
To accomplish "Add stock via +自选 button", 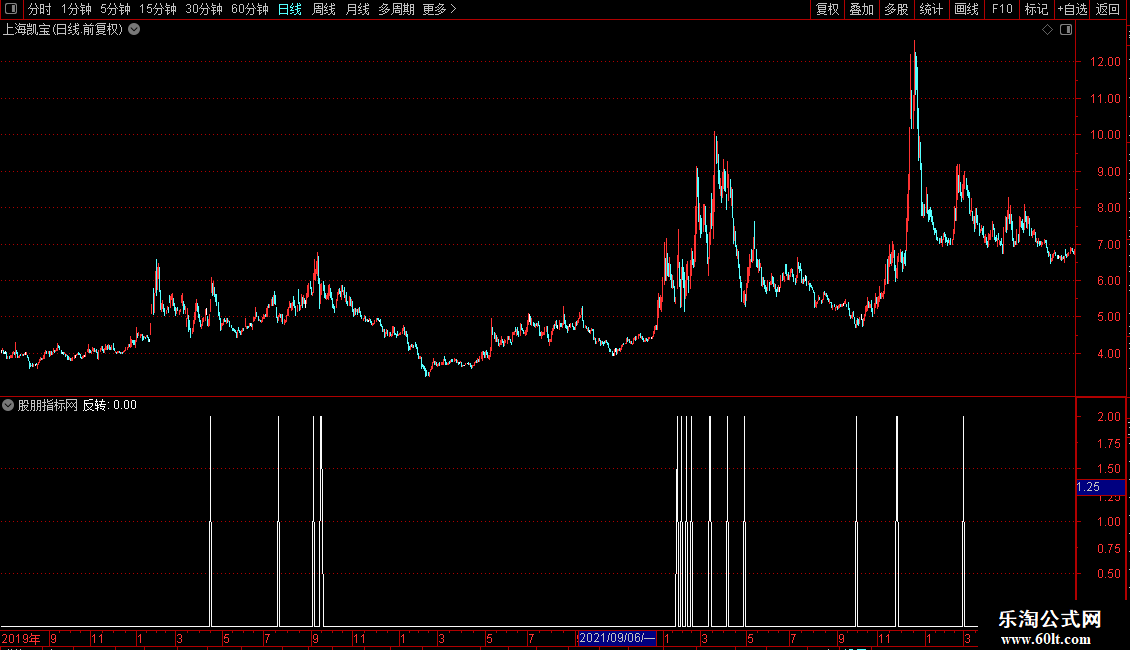I will 1072,9.
